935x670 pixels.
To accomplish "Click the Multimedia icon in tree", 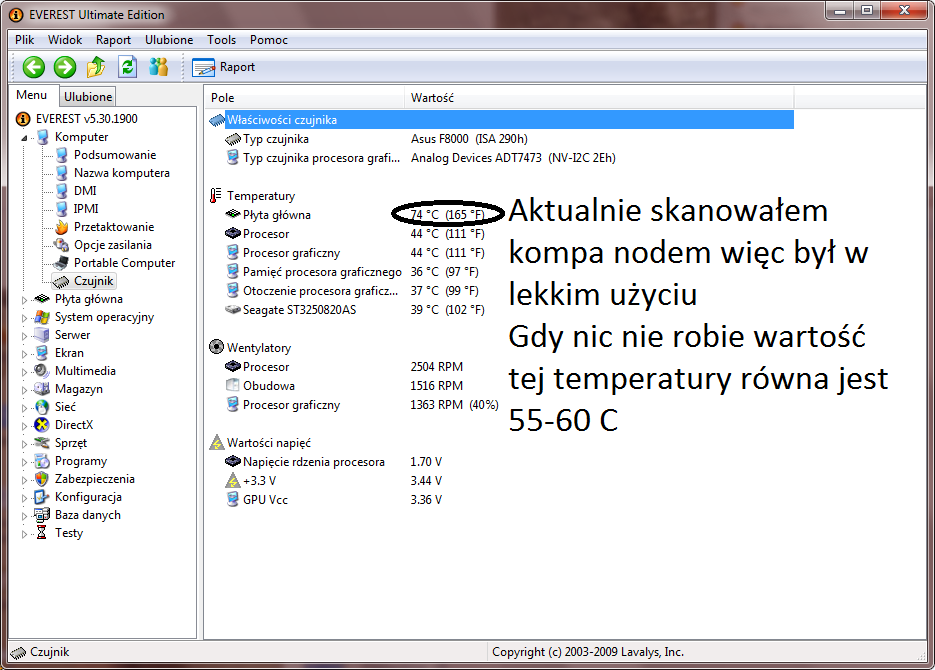I will (x=42, y=371).
